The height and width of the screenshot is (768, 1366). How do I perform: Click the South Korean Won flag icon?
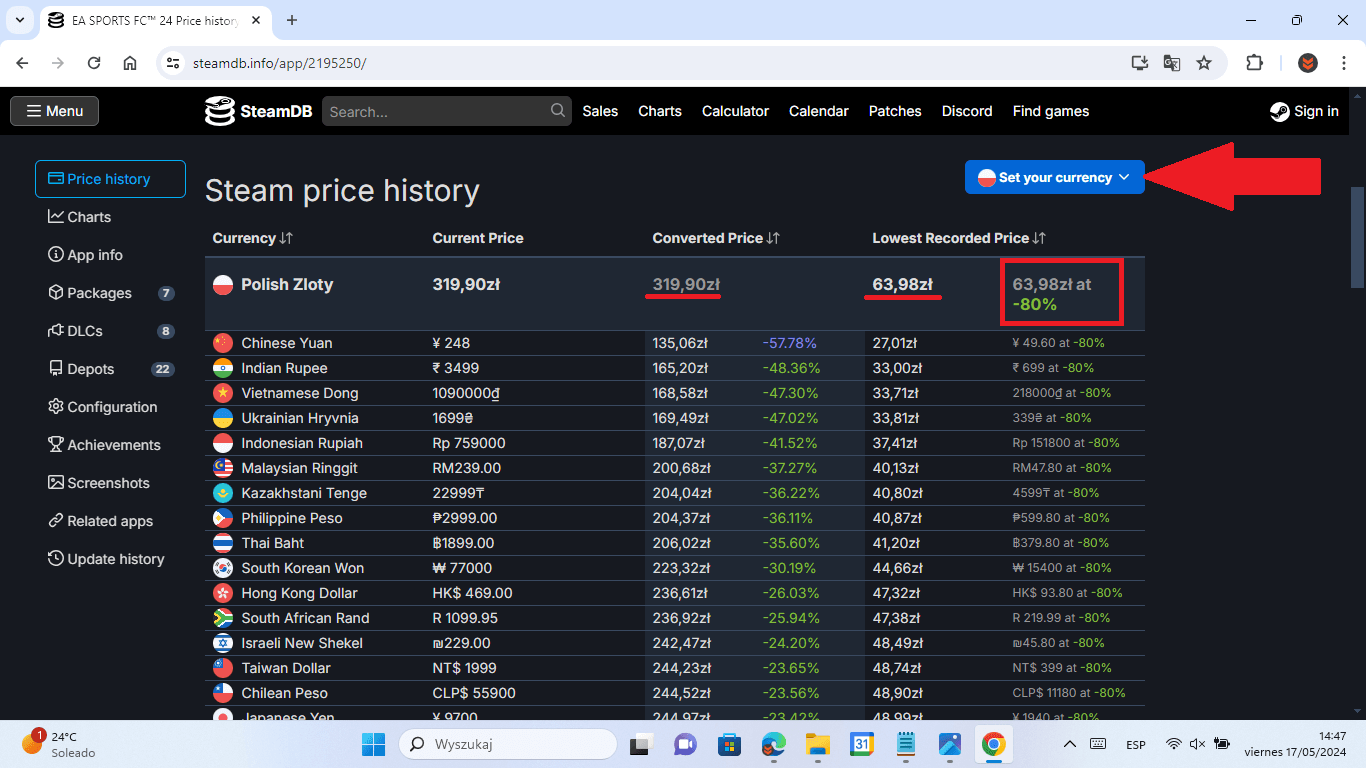click(x=223, y=568)
